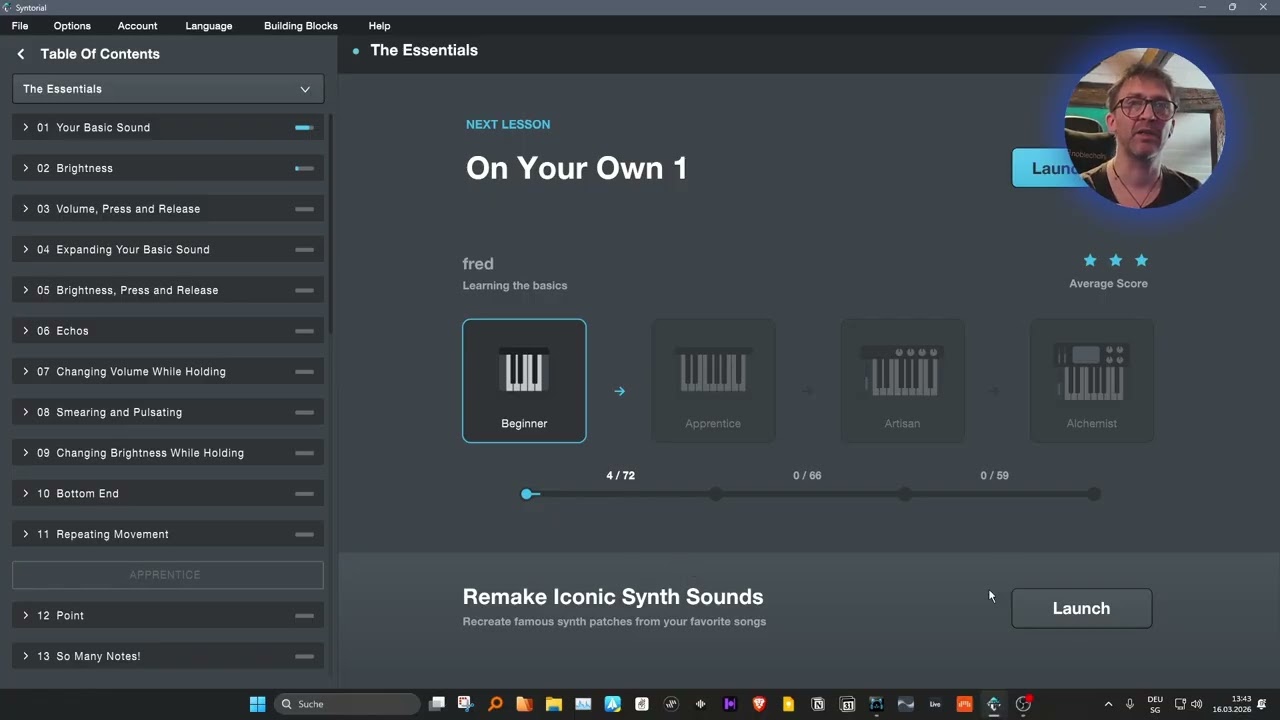Open the Options menu

coord(72,26)
